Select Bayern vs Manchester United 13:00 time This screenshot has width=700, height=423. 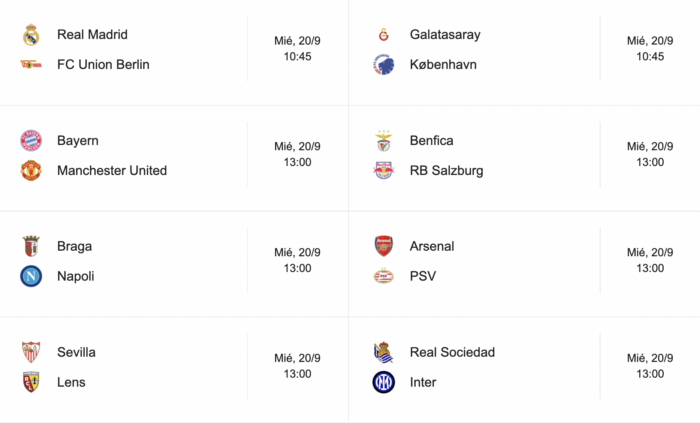click(x=297, y=162)
